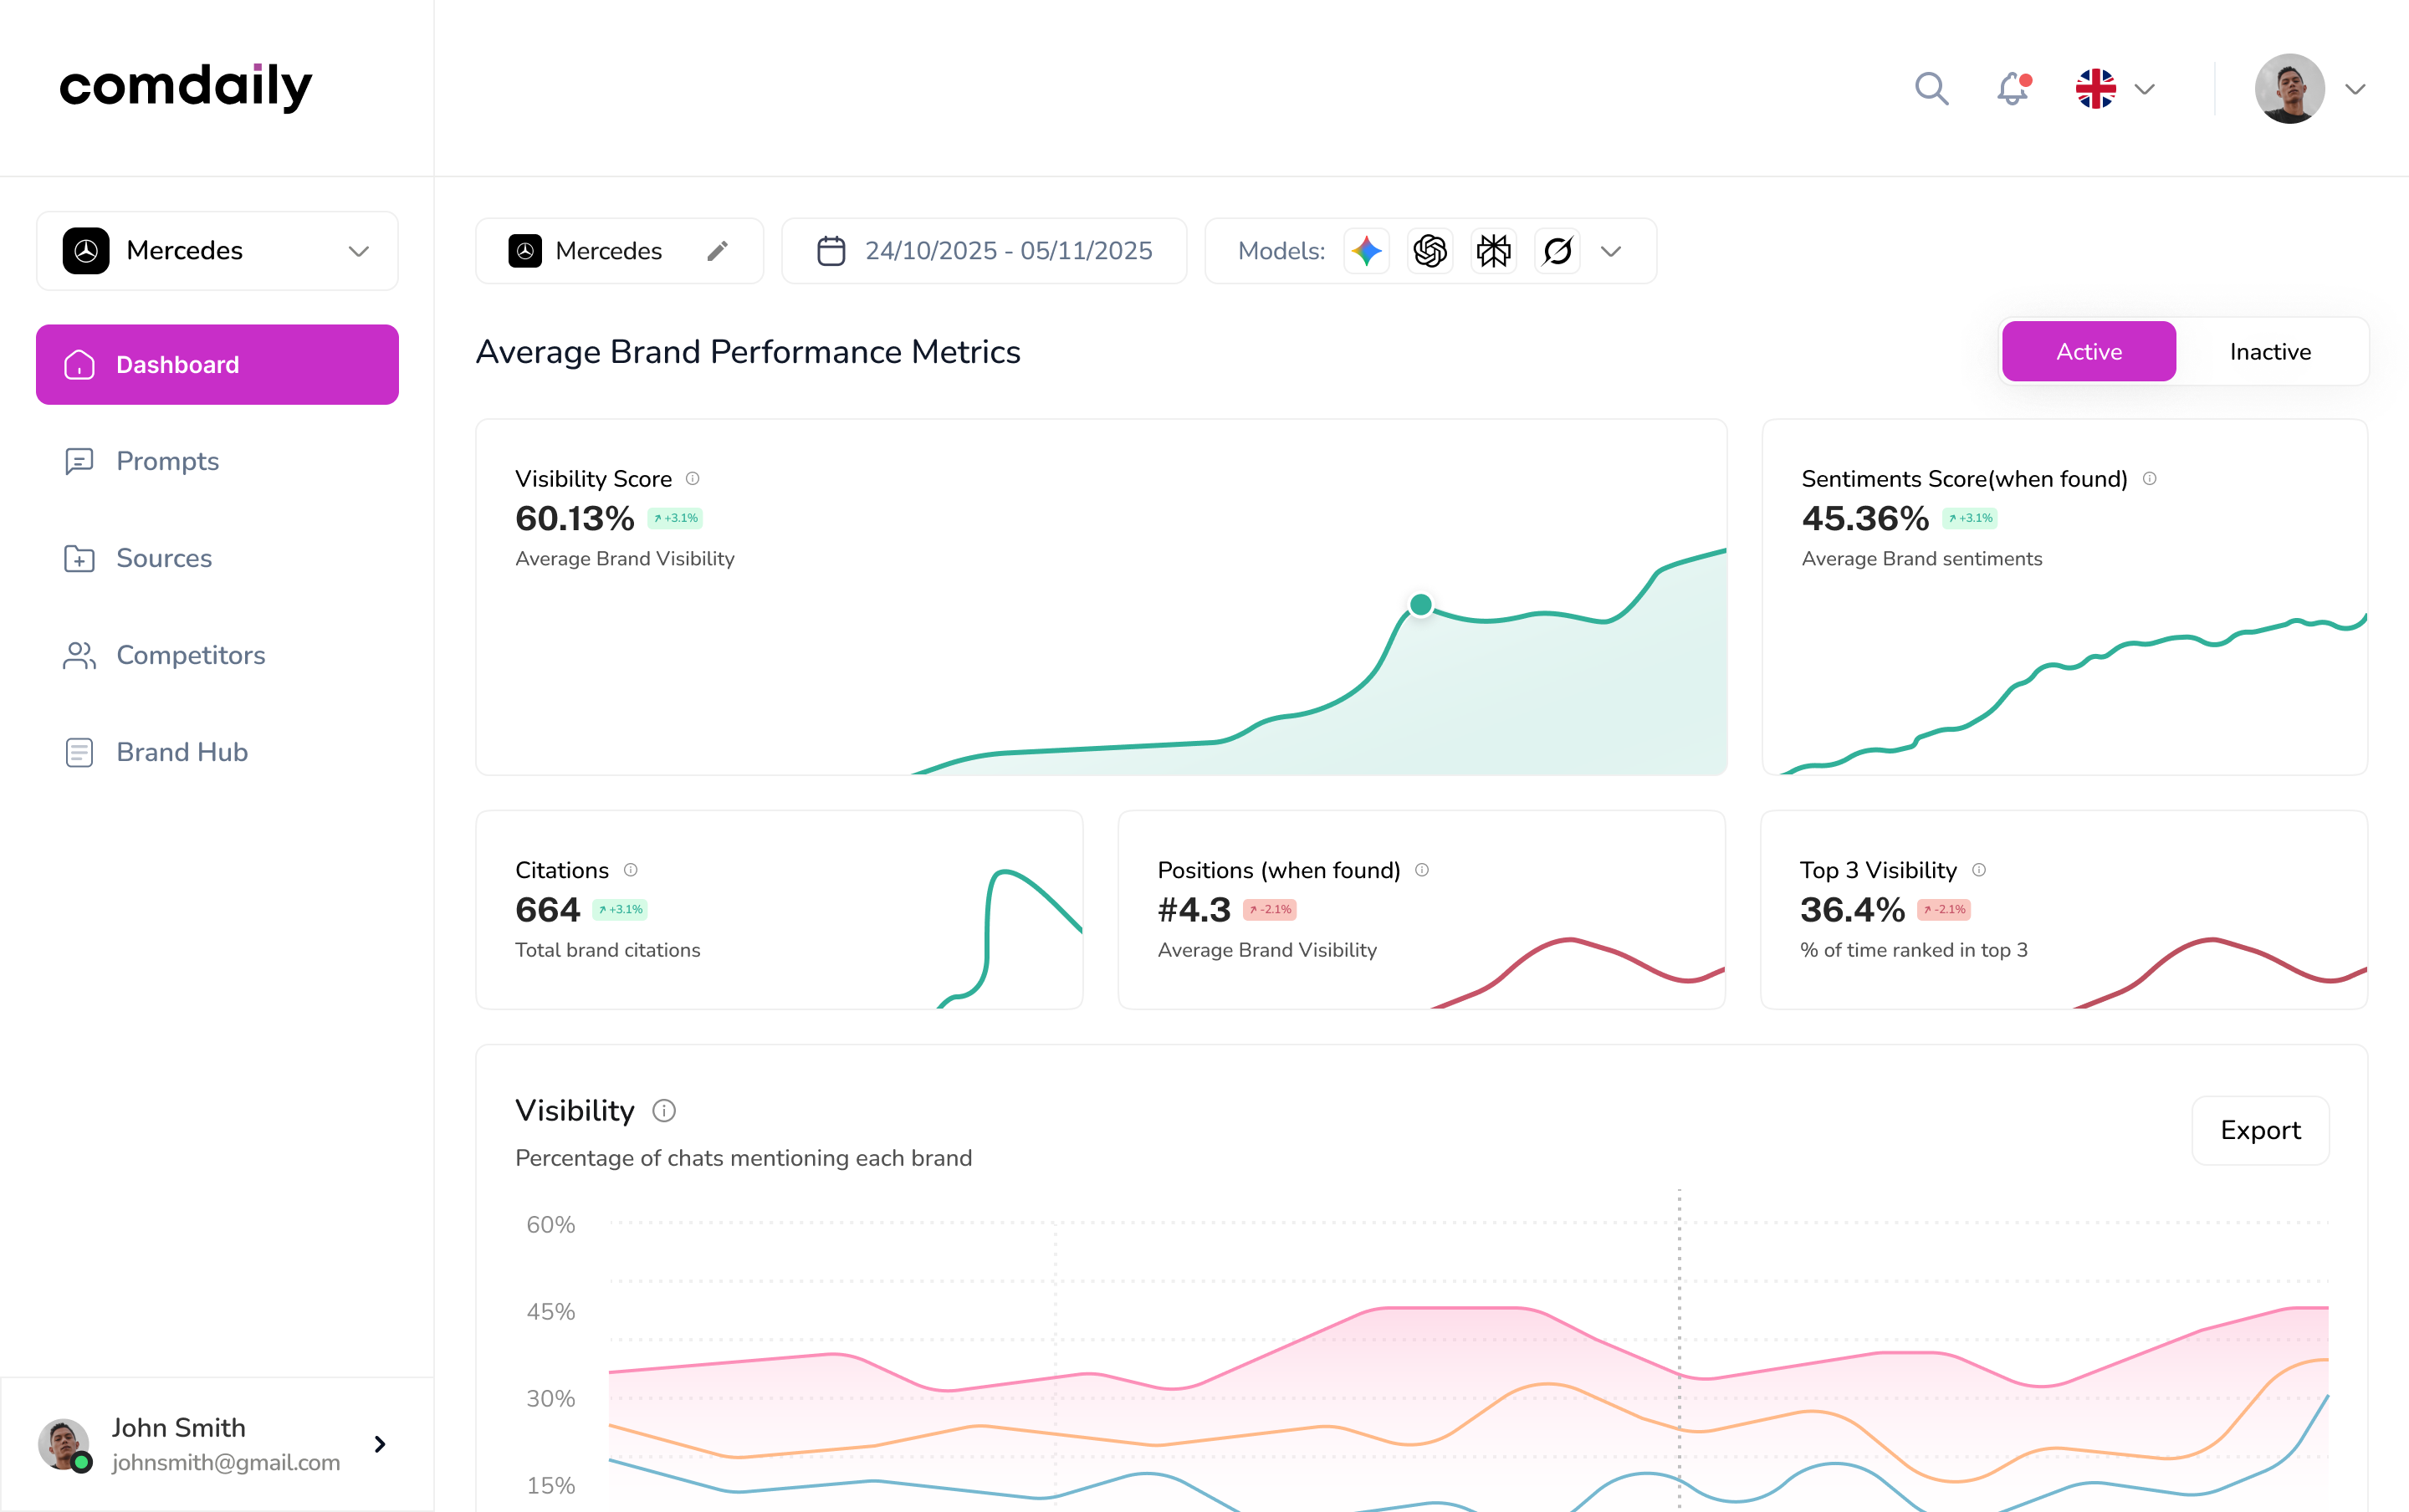Open the profile avatar menu chevron
The height and width of the screenshot is (1512, 2409).
2355,89
